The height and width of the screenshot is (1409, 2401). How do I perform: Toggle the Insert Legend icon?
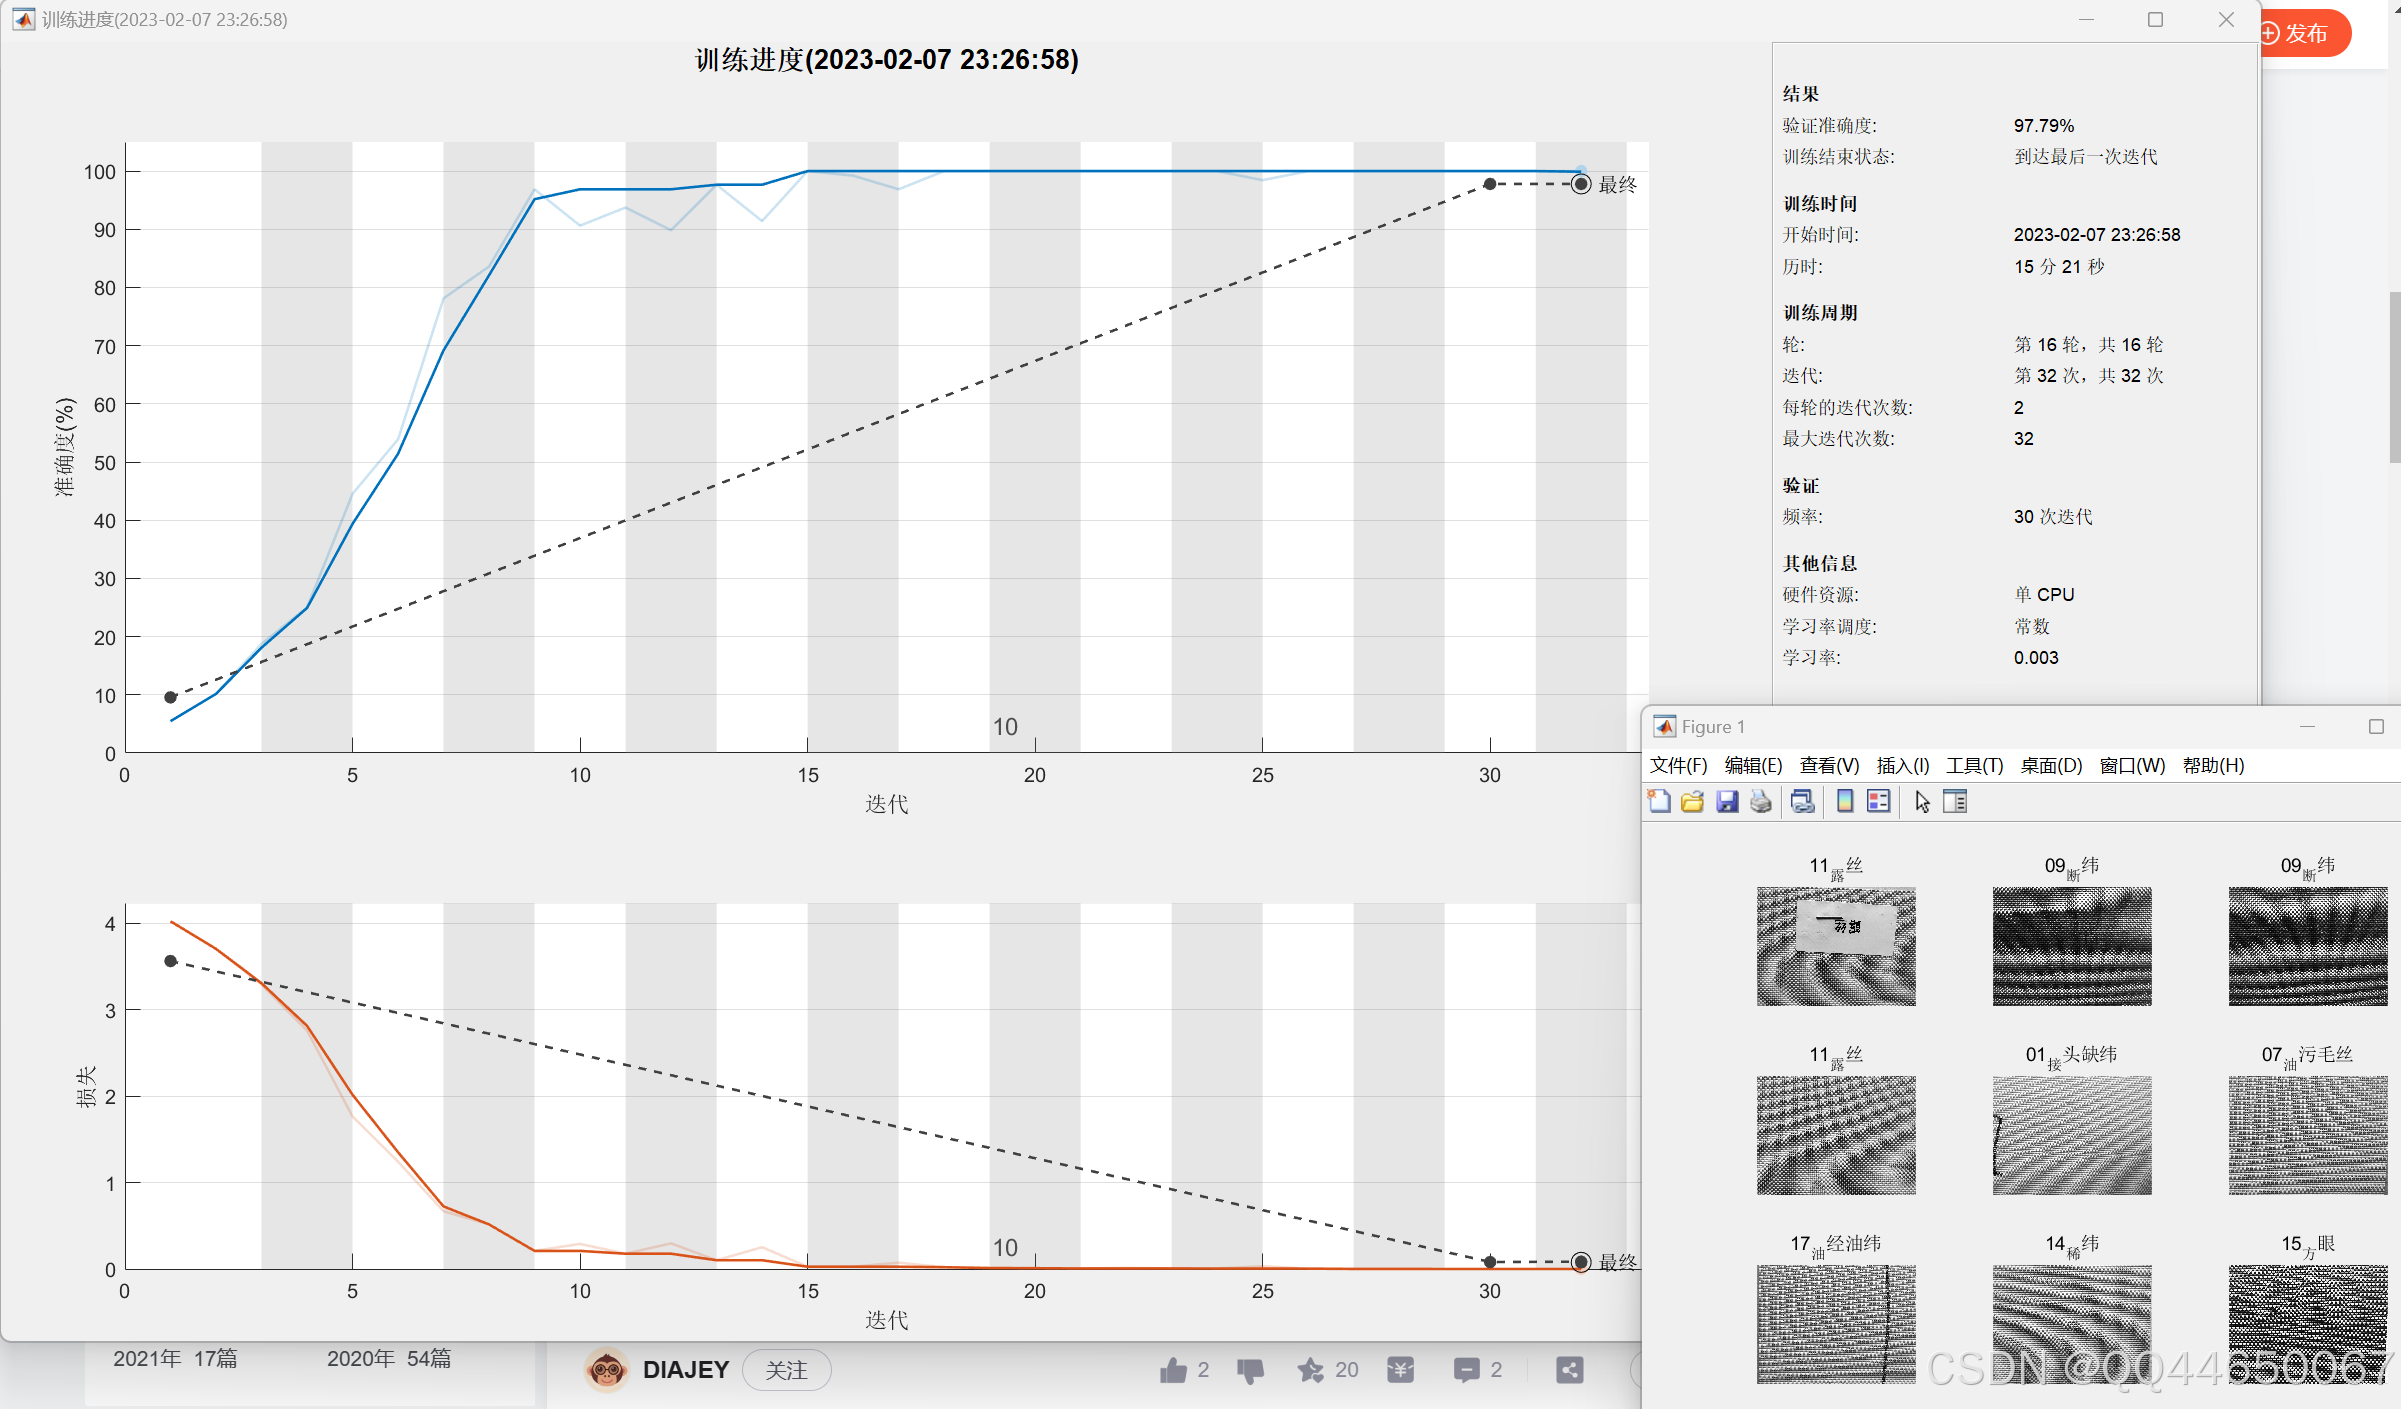pyautogui.click(x=1879, y=801)
